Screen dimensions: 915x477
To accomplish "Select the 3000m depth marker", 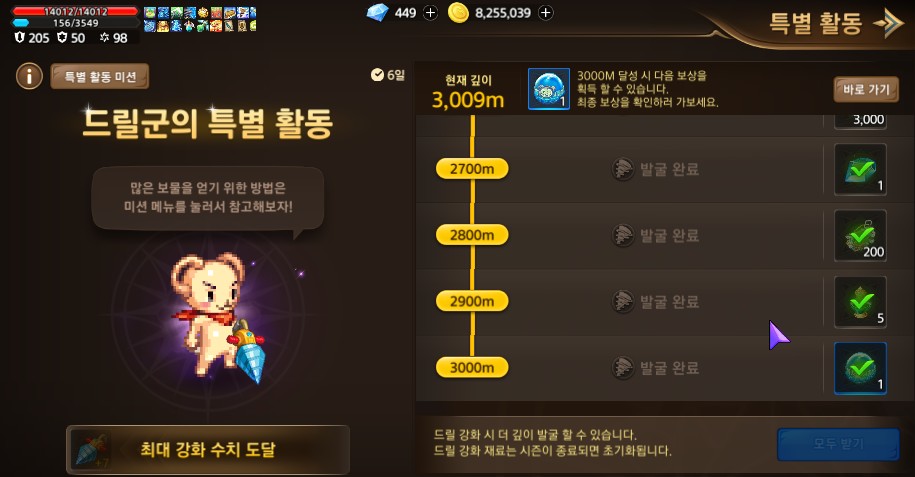I will click(472, 368).
